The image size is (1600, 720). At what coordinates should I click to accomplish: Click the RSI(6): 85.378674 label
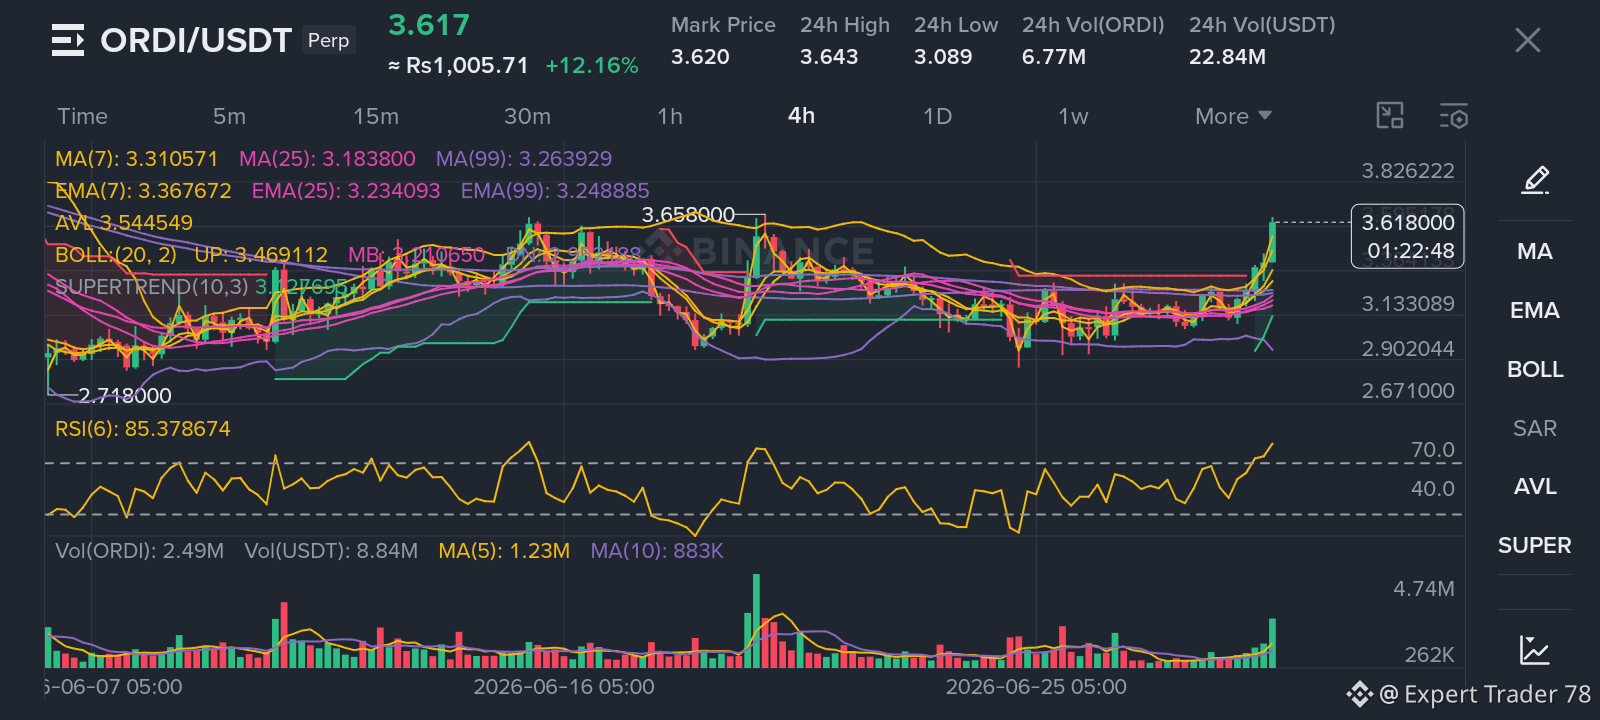[x=142, y=428]
